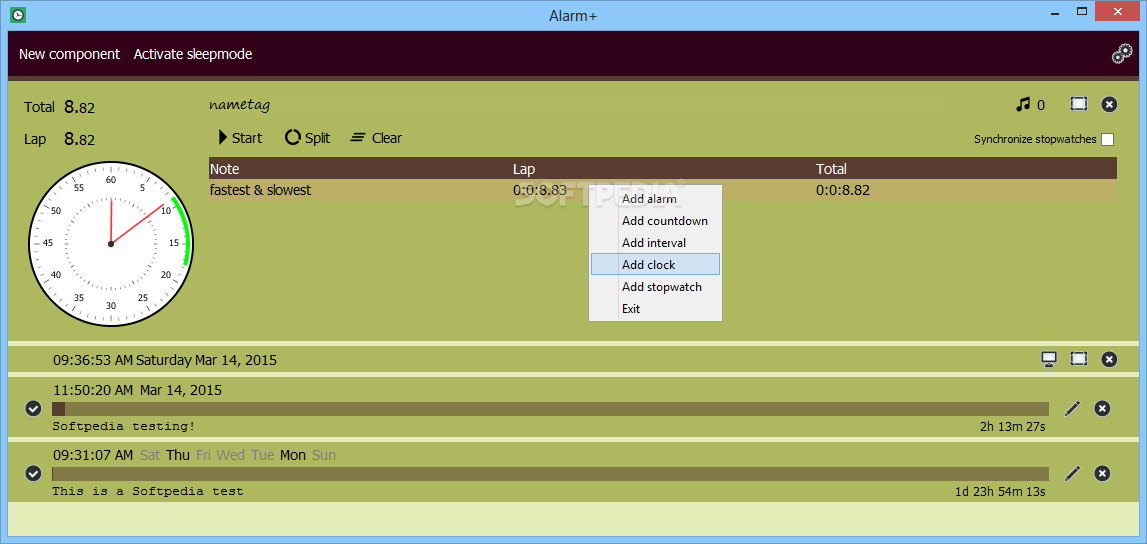Click remaining time 1d 23h 54m 13s
Viewport: 1147px width, 544px height.
1000,491
